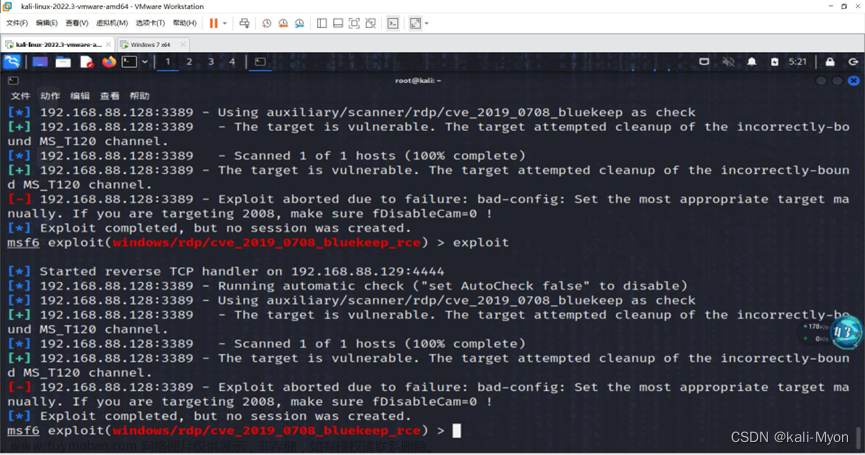
Task: Open the snapshot manager icon
Action: [x=300, y=23]
